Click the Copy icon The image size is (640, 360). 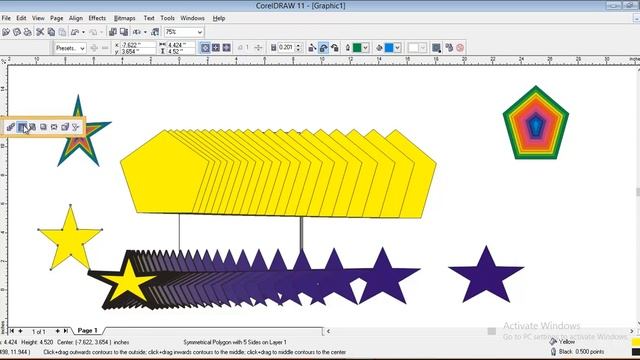(x=51, y=32)
